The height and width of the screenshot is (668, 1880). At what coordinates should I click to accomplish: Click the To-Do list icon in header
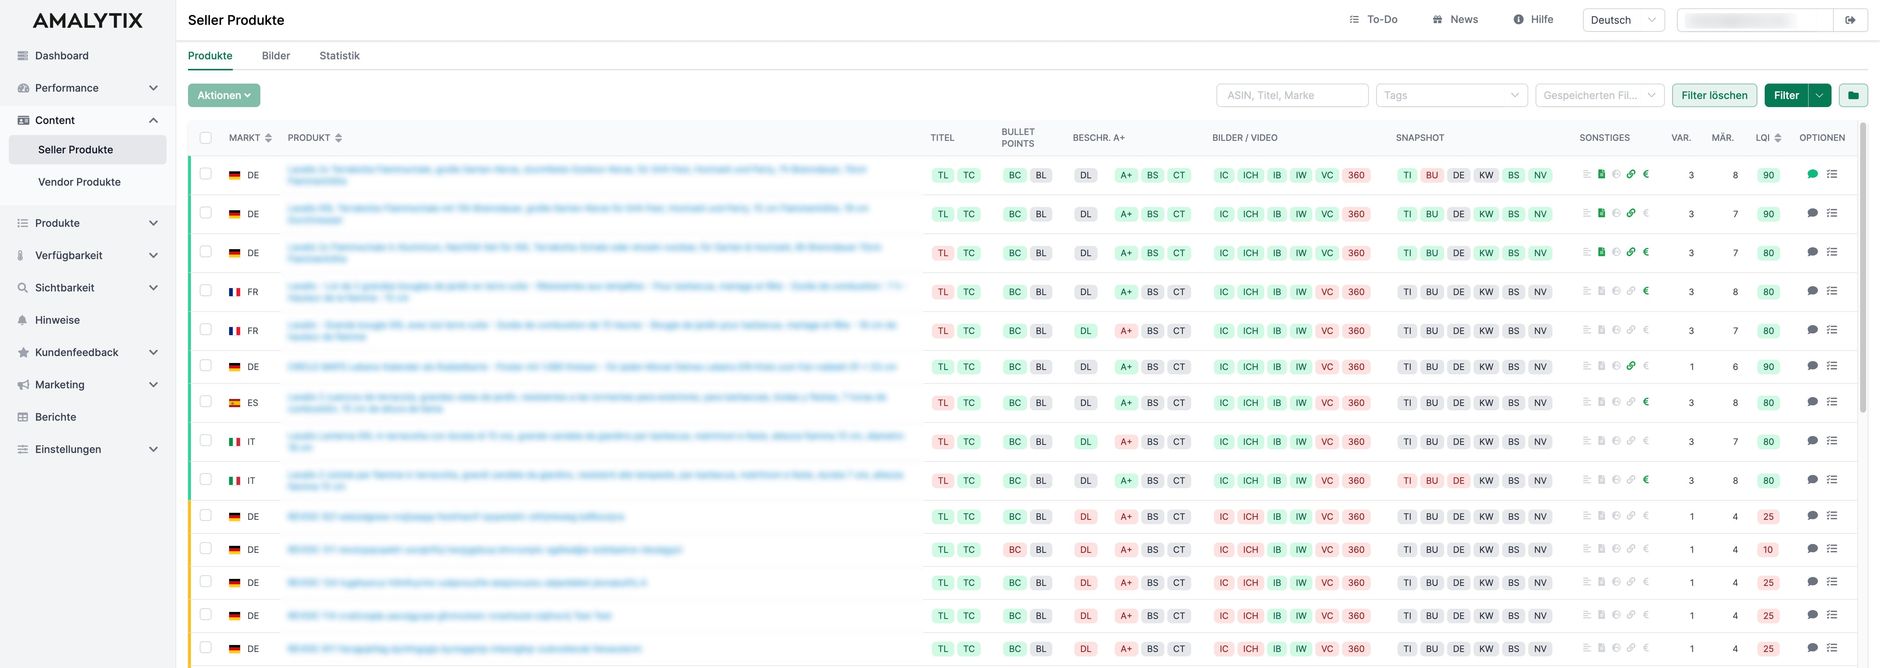coord(1354,19)
